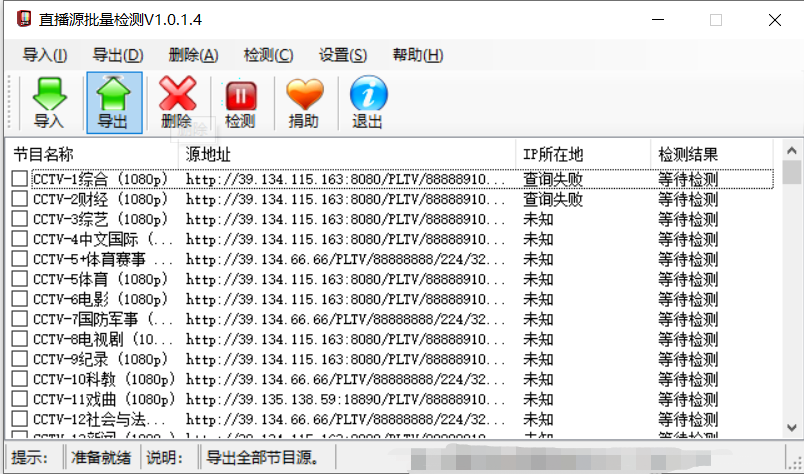
Task: Click the blue info Exit (退出) icon
Action: point(367,96)
